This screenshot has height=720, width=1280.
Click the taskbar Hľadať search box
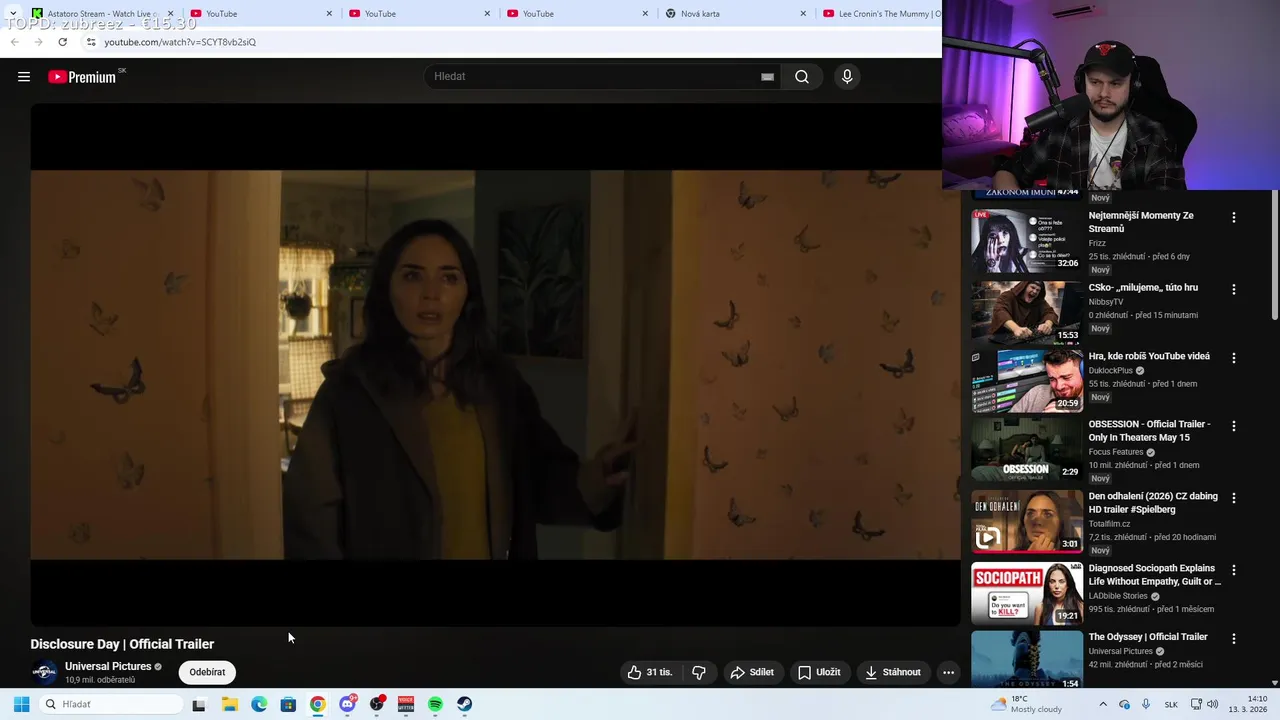(x=110, y=704)
